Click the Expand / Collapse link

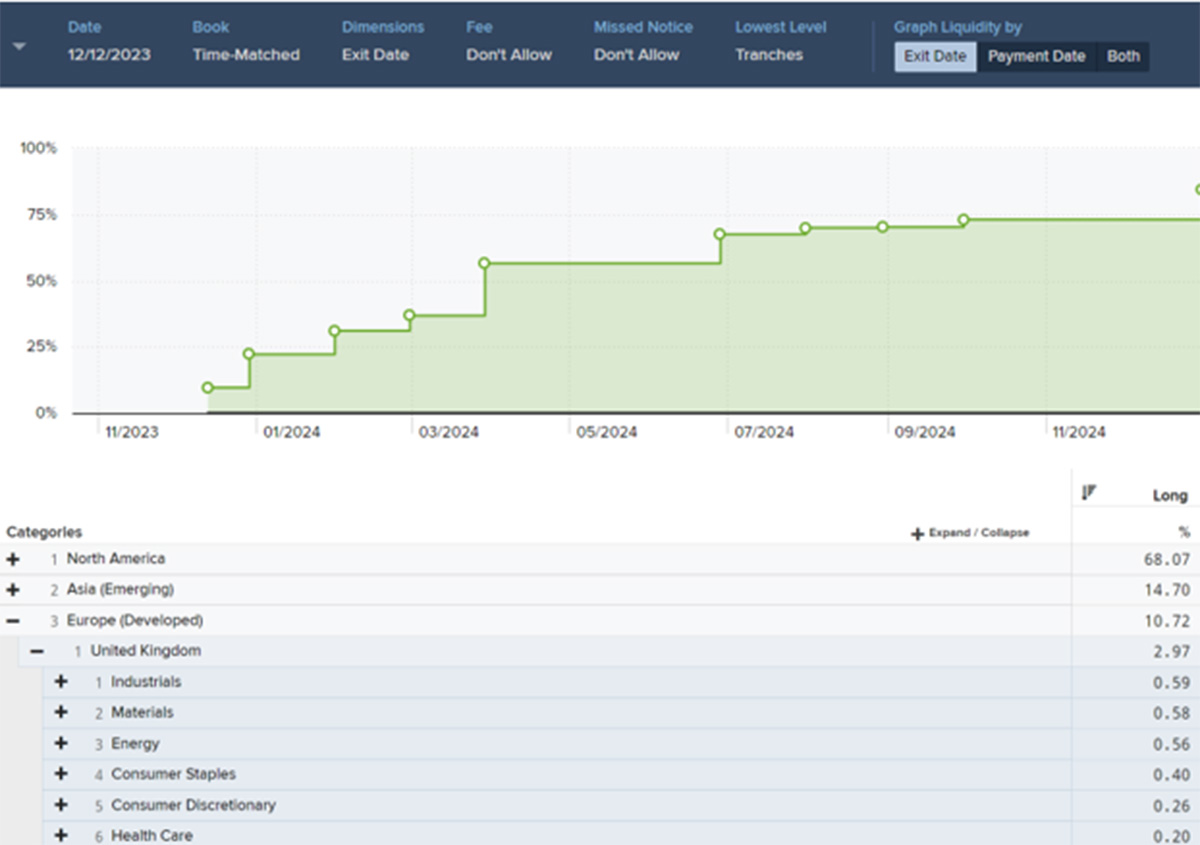978,533
